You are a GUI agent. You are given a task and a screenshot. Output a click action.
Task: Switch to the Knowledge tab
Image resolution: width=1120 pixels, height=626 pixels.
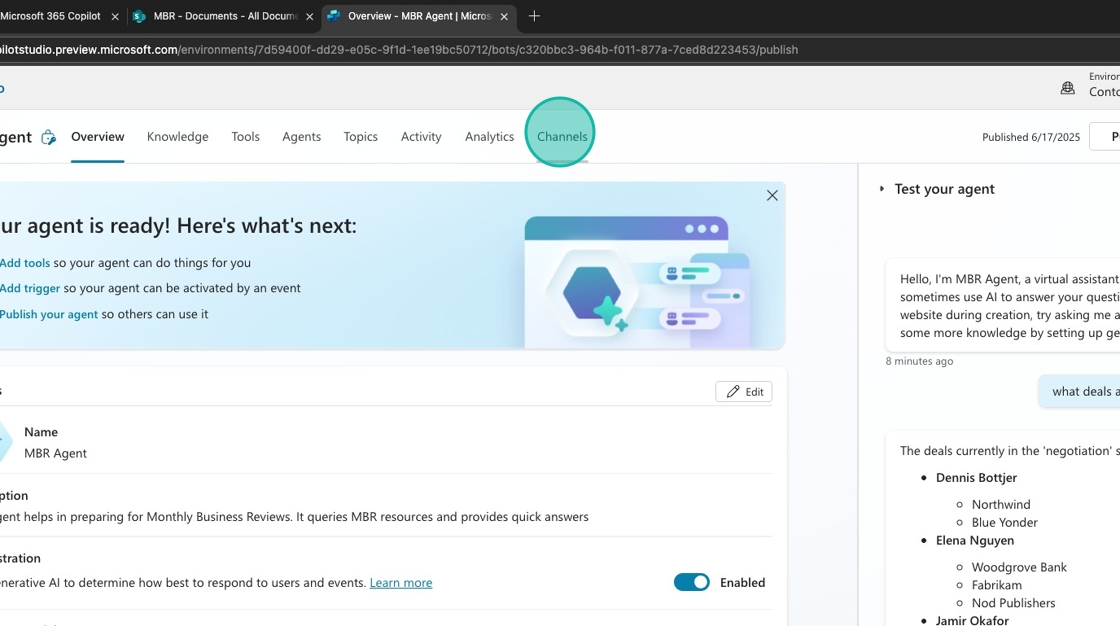(x=178, y=136)
